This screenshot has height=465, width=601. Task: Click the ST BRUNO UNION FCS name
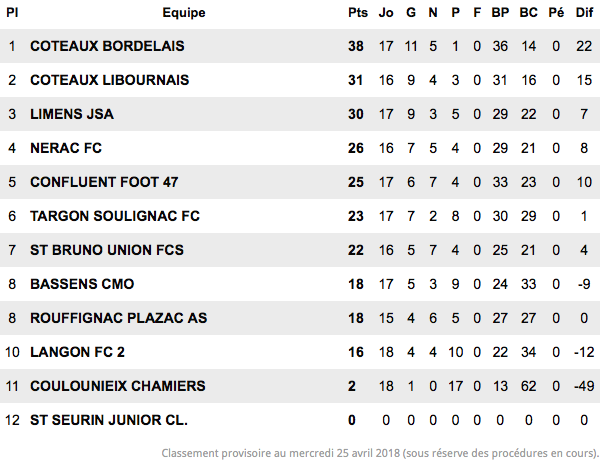pyautogui.click(x=107, y=250)
